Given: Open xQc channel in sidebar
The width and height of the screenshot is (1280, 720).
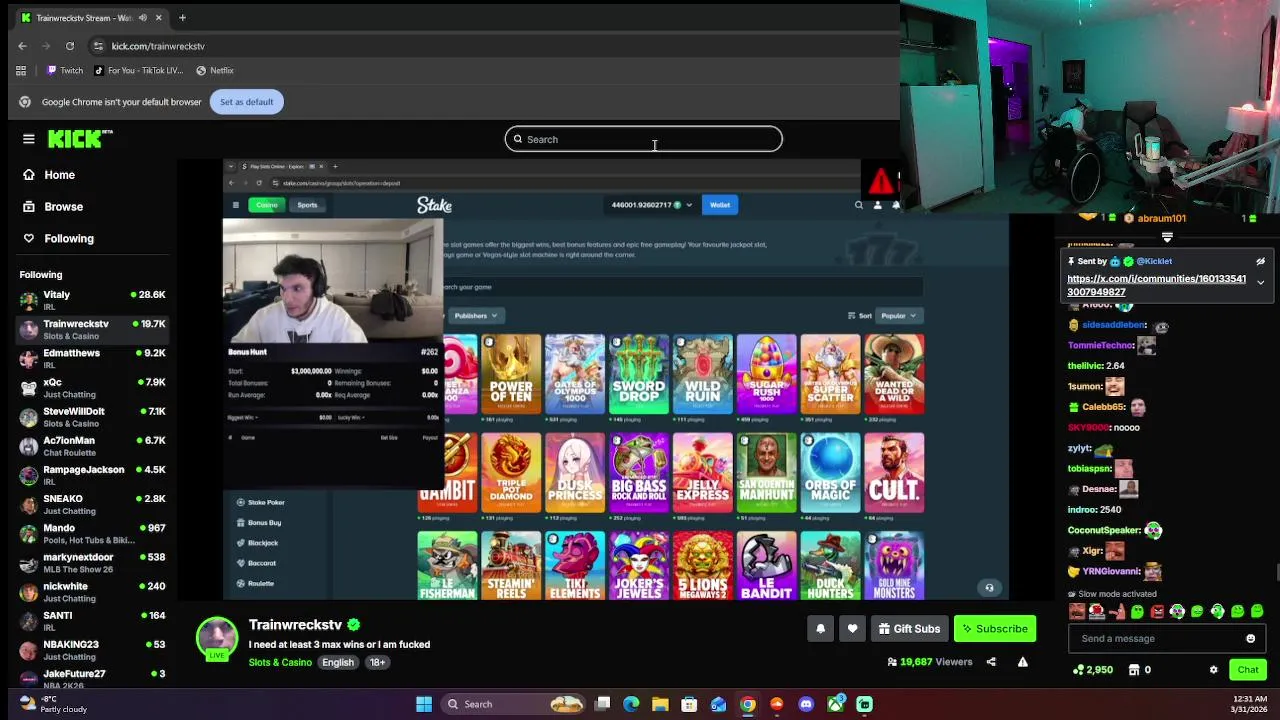Looking at the screenshot, I should coord(92,388).
